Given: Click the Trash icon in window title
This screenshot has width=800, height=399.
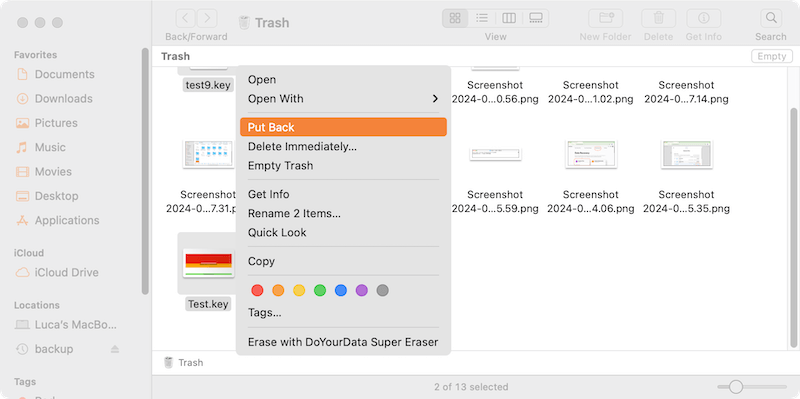Looking at the screenshot, I should [x=244, y=22].
